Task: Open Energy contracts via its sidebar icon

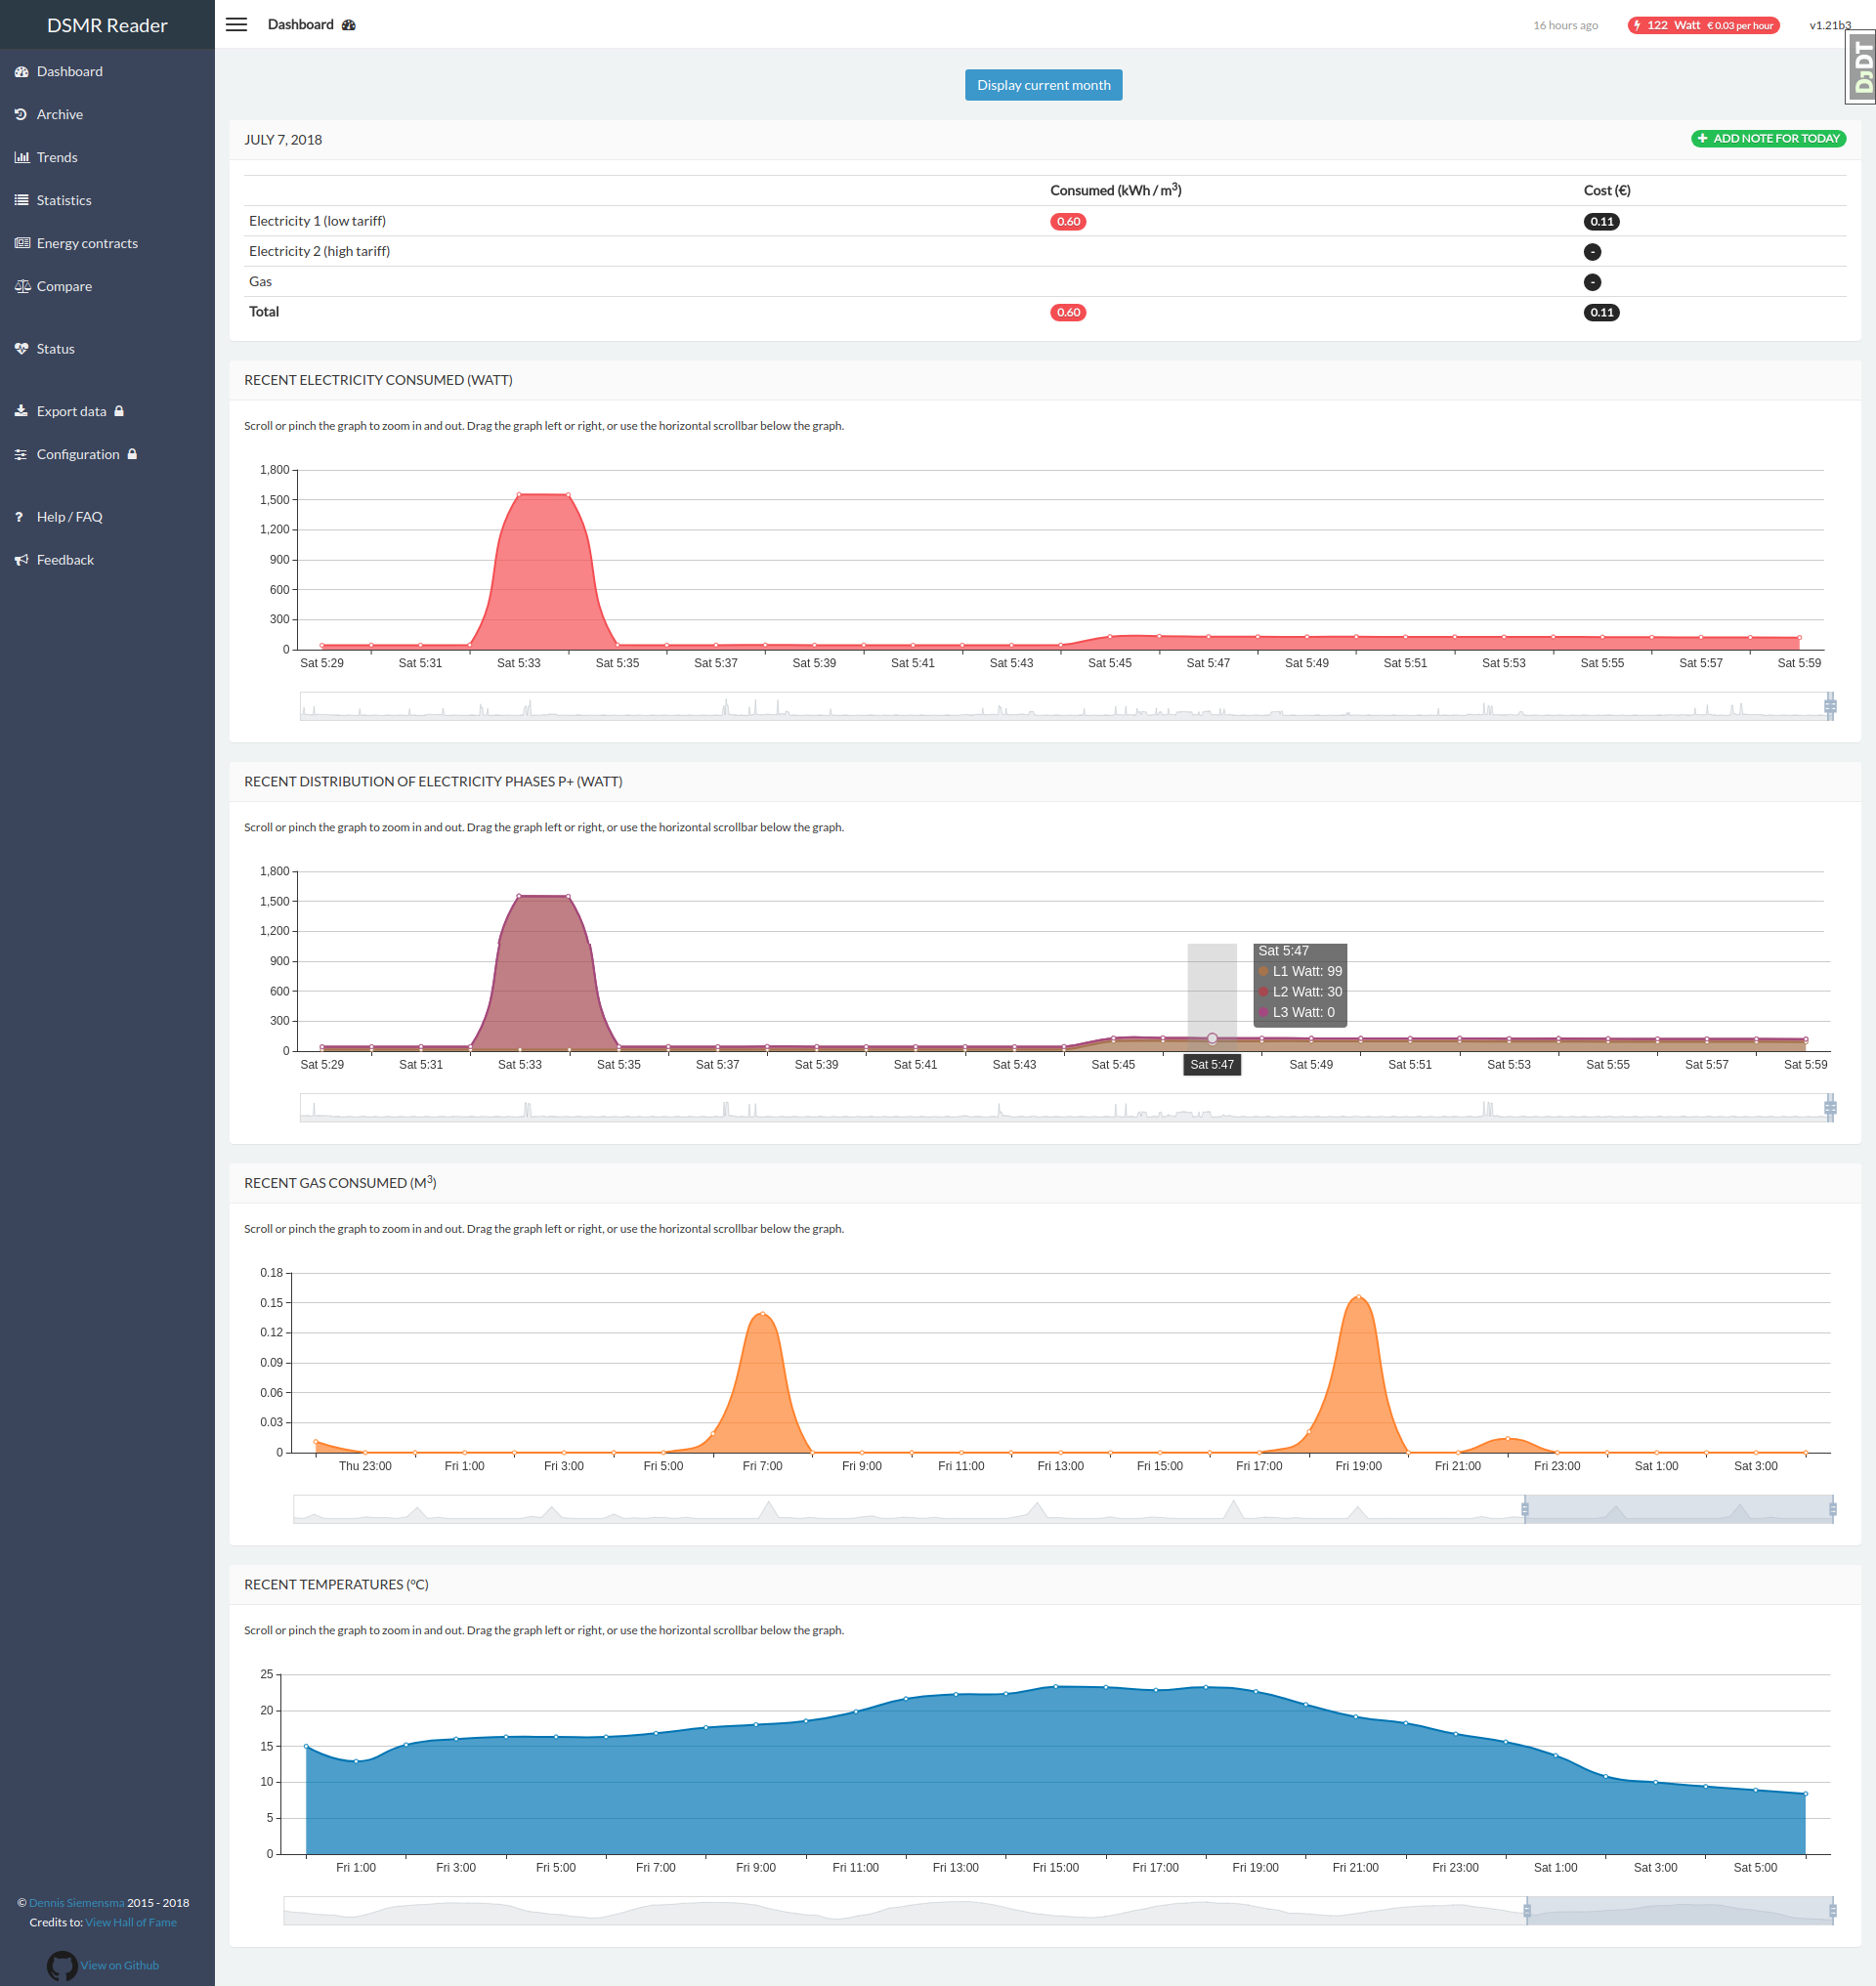Action: (x=22, y=243)
